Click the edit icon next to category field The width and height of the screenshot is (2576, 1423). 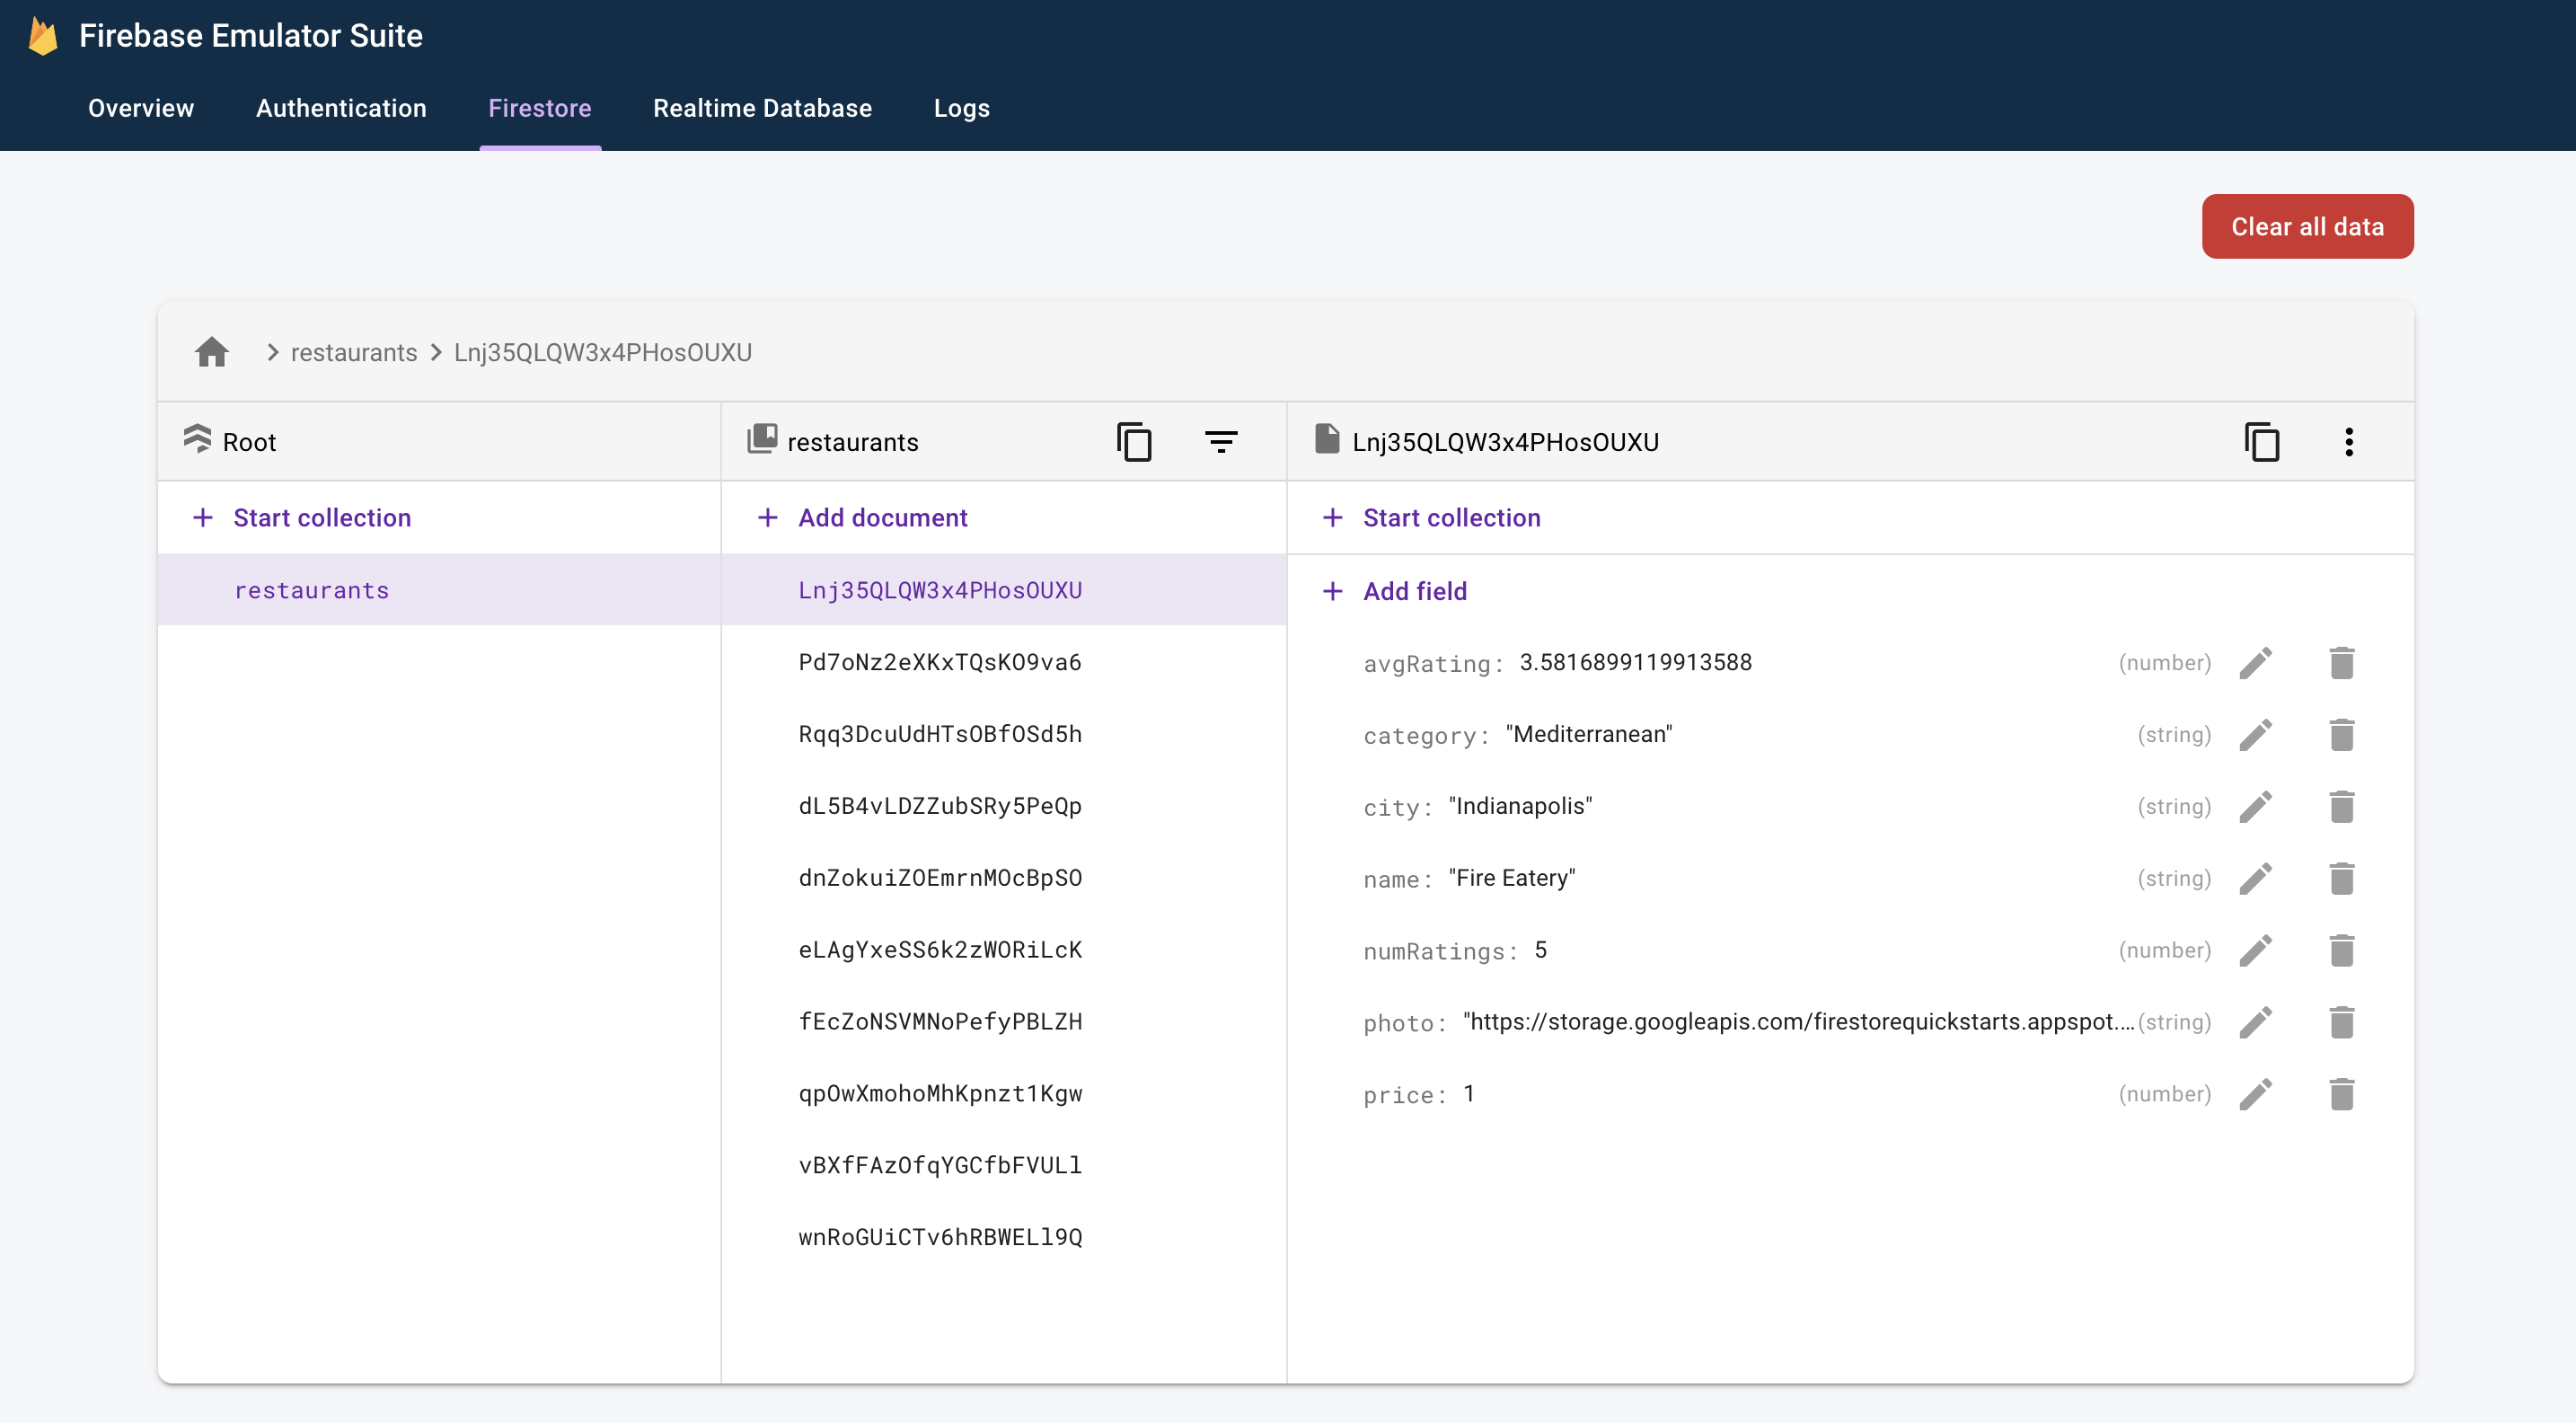[2257, 734]
